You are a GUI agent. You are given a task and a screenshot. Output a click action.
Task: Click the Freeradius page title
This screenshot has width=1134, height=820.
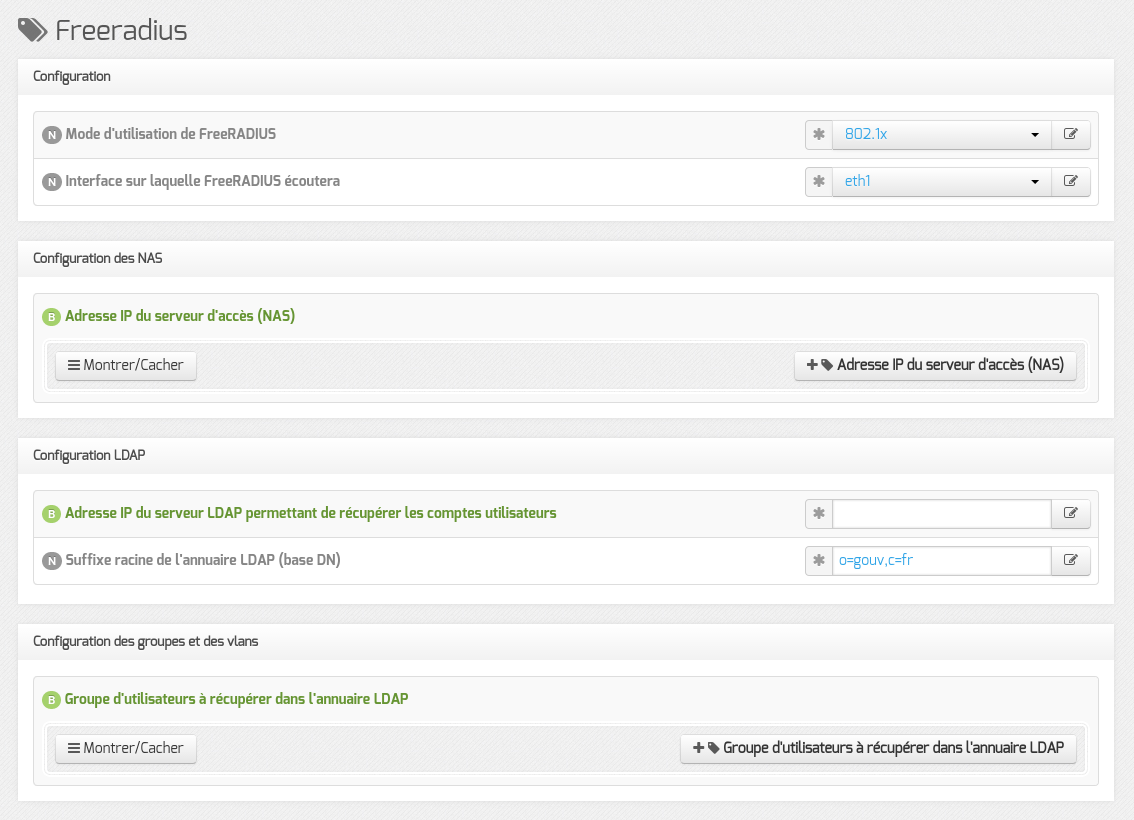121,30
